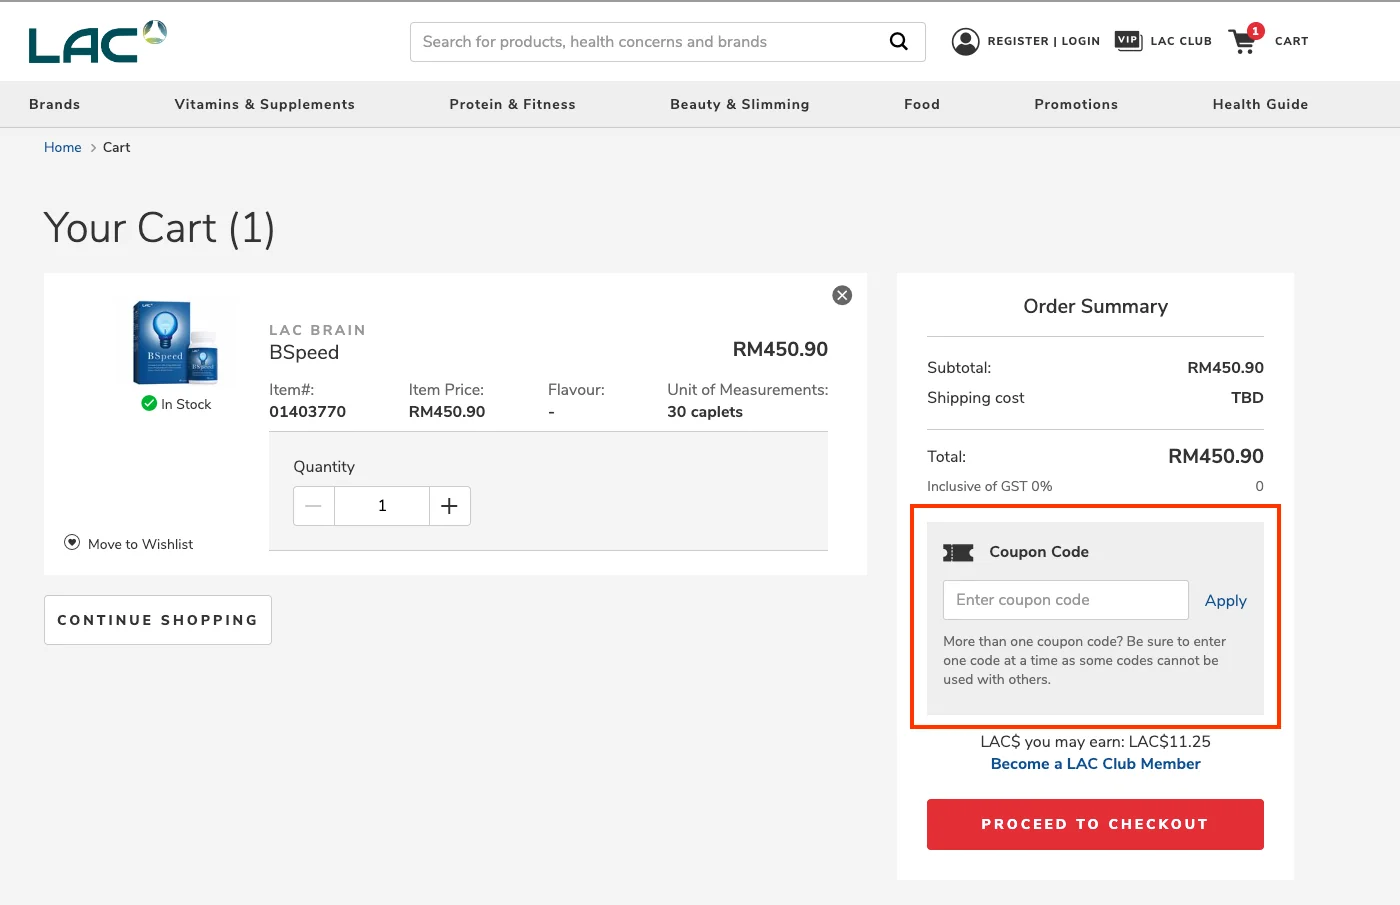Click Continue Shopping button
This screenshot has width=1400, height=905.
tap(158, 620)
